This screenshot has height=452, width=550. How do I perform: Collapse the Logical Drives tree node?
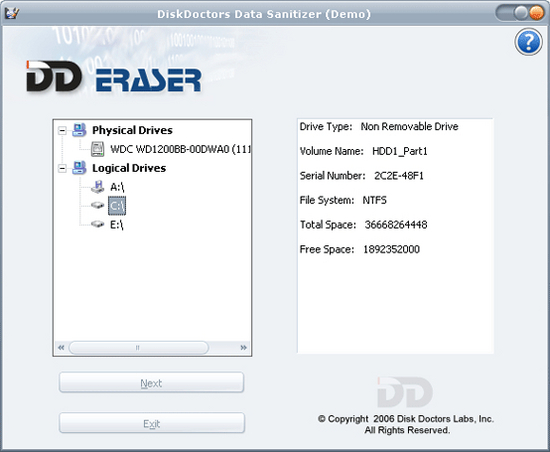click(x=62, y=169)
